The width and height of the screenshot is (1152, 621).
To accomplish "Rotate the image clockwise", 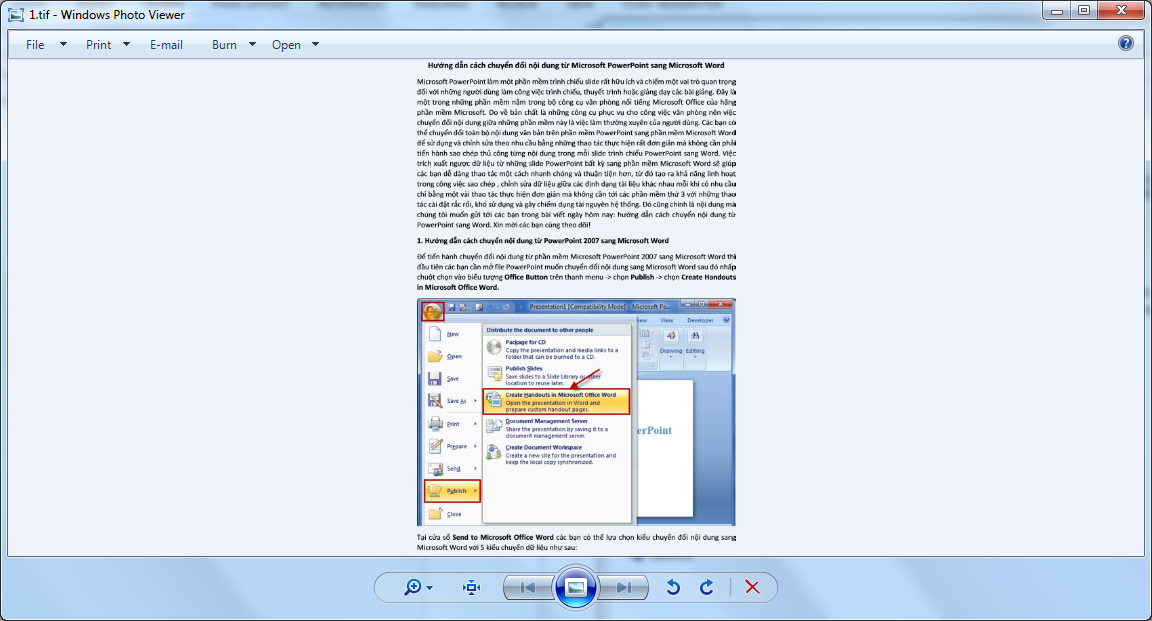I will (x=706, y=587).
